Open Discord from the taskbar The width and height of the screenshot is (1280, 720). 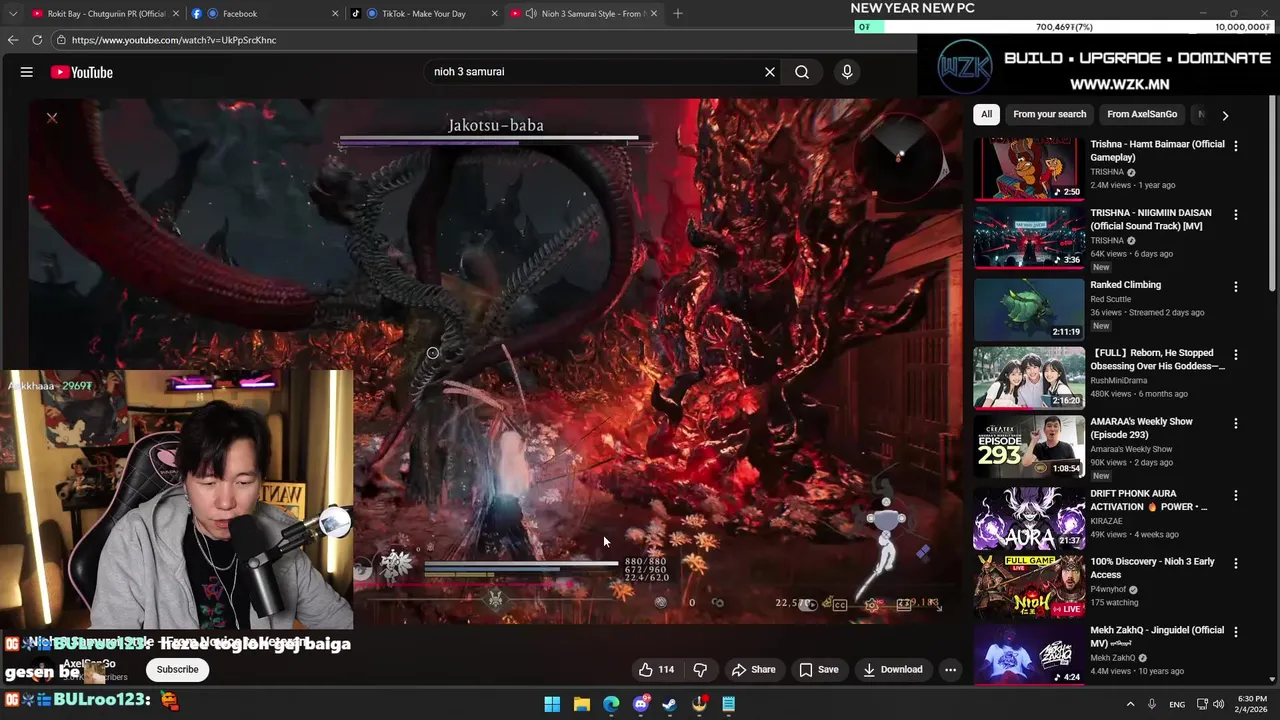[640, 704]
